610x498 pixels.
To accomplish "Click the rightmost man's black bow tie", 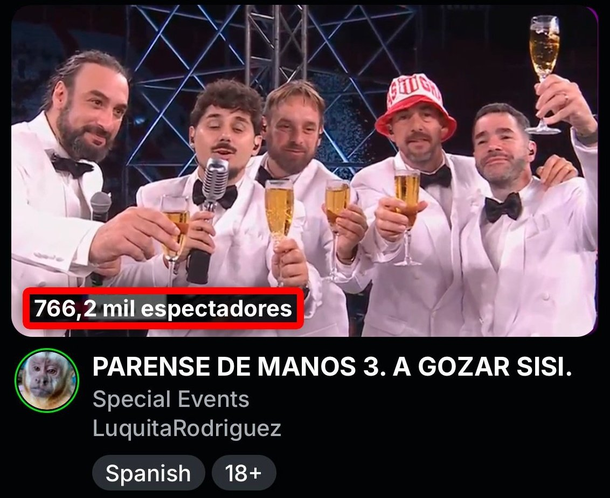I will coord(503,208).
